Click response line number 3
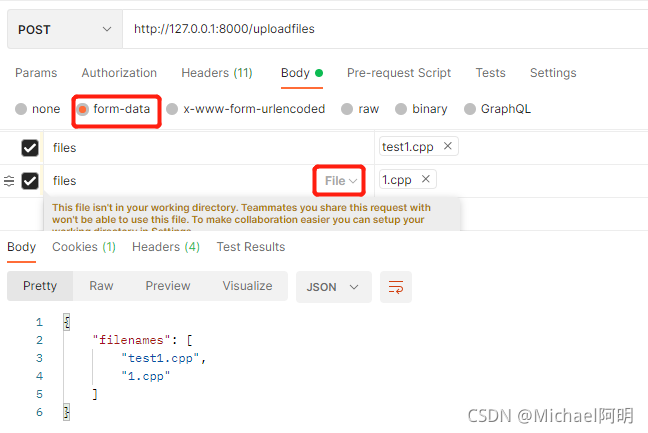Image resolution: width=648 pixels, height=433 pixels. click(39, 358)
